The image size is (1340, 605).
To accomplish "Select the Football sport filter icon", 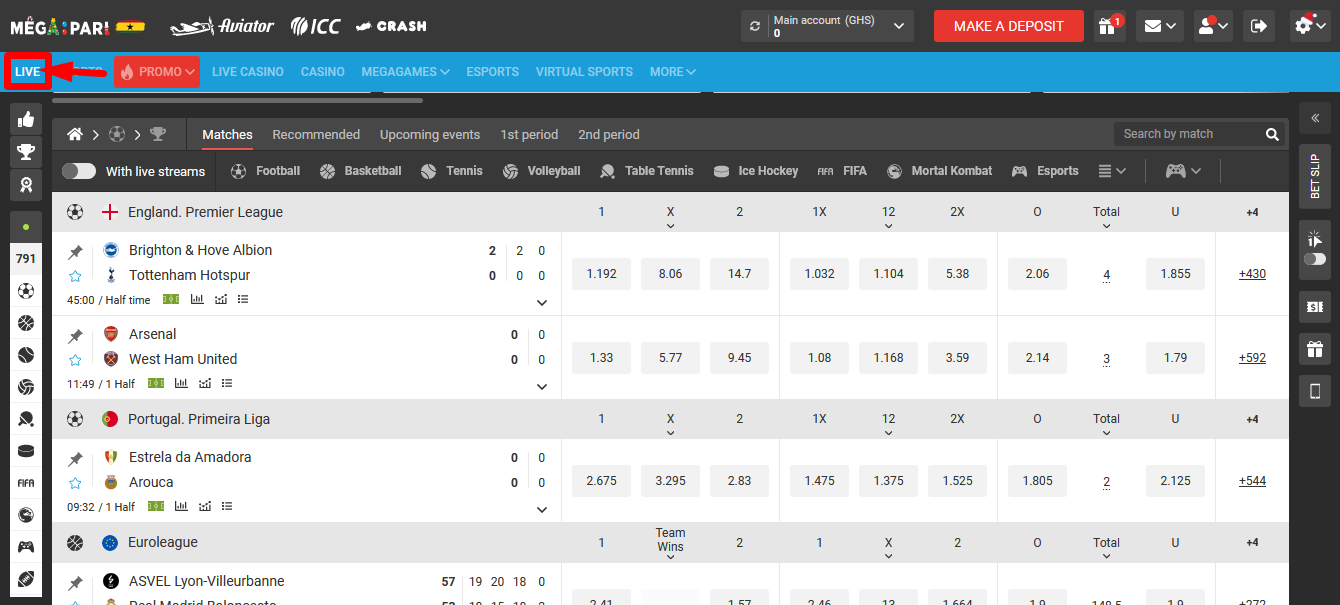I will tap(238, 170).
